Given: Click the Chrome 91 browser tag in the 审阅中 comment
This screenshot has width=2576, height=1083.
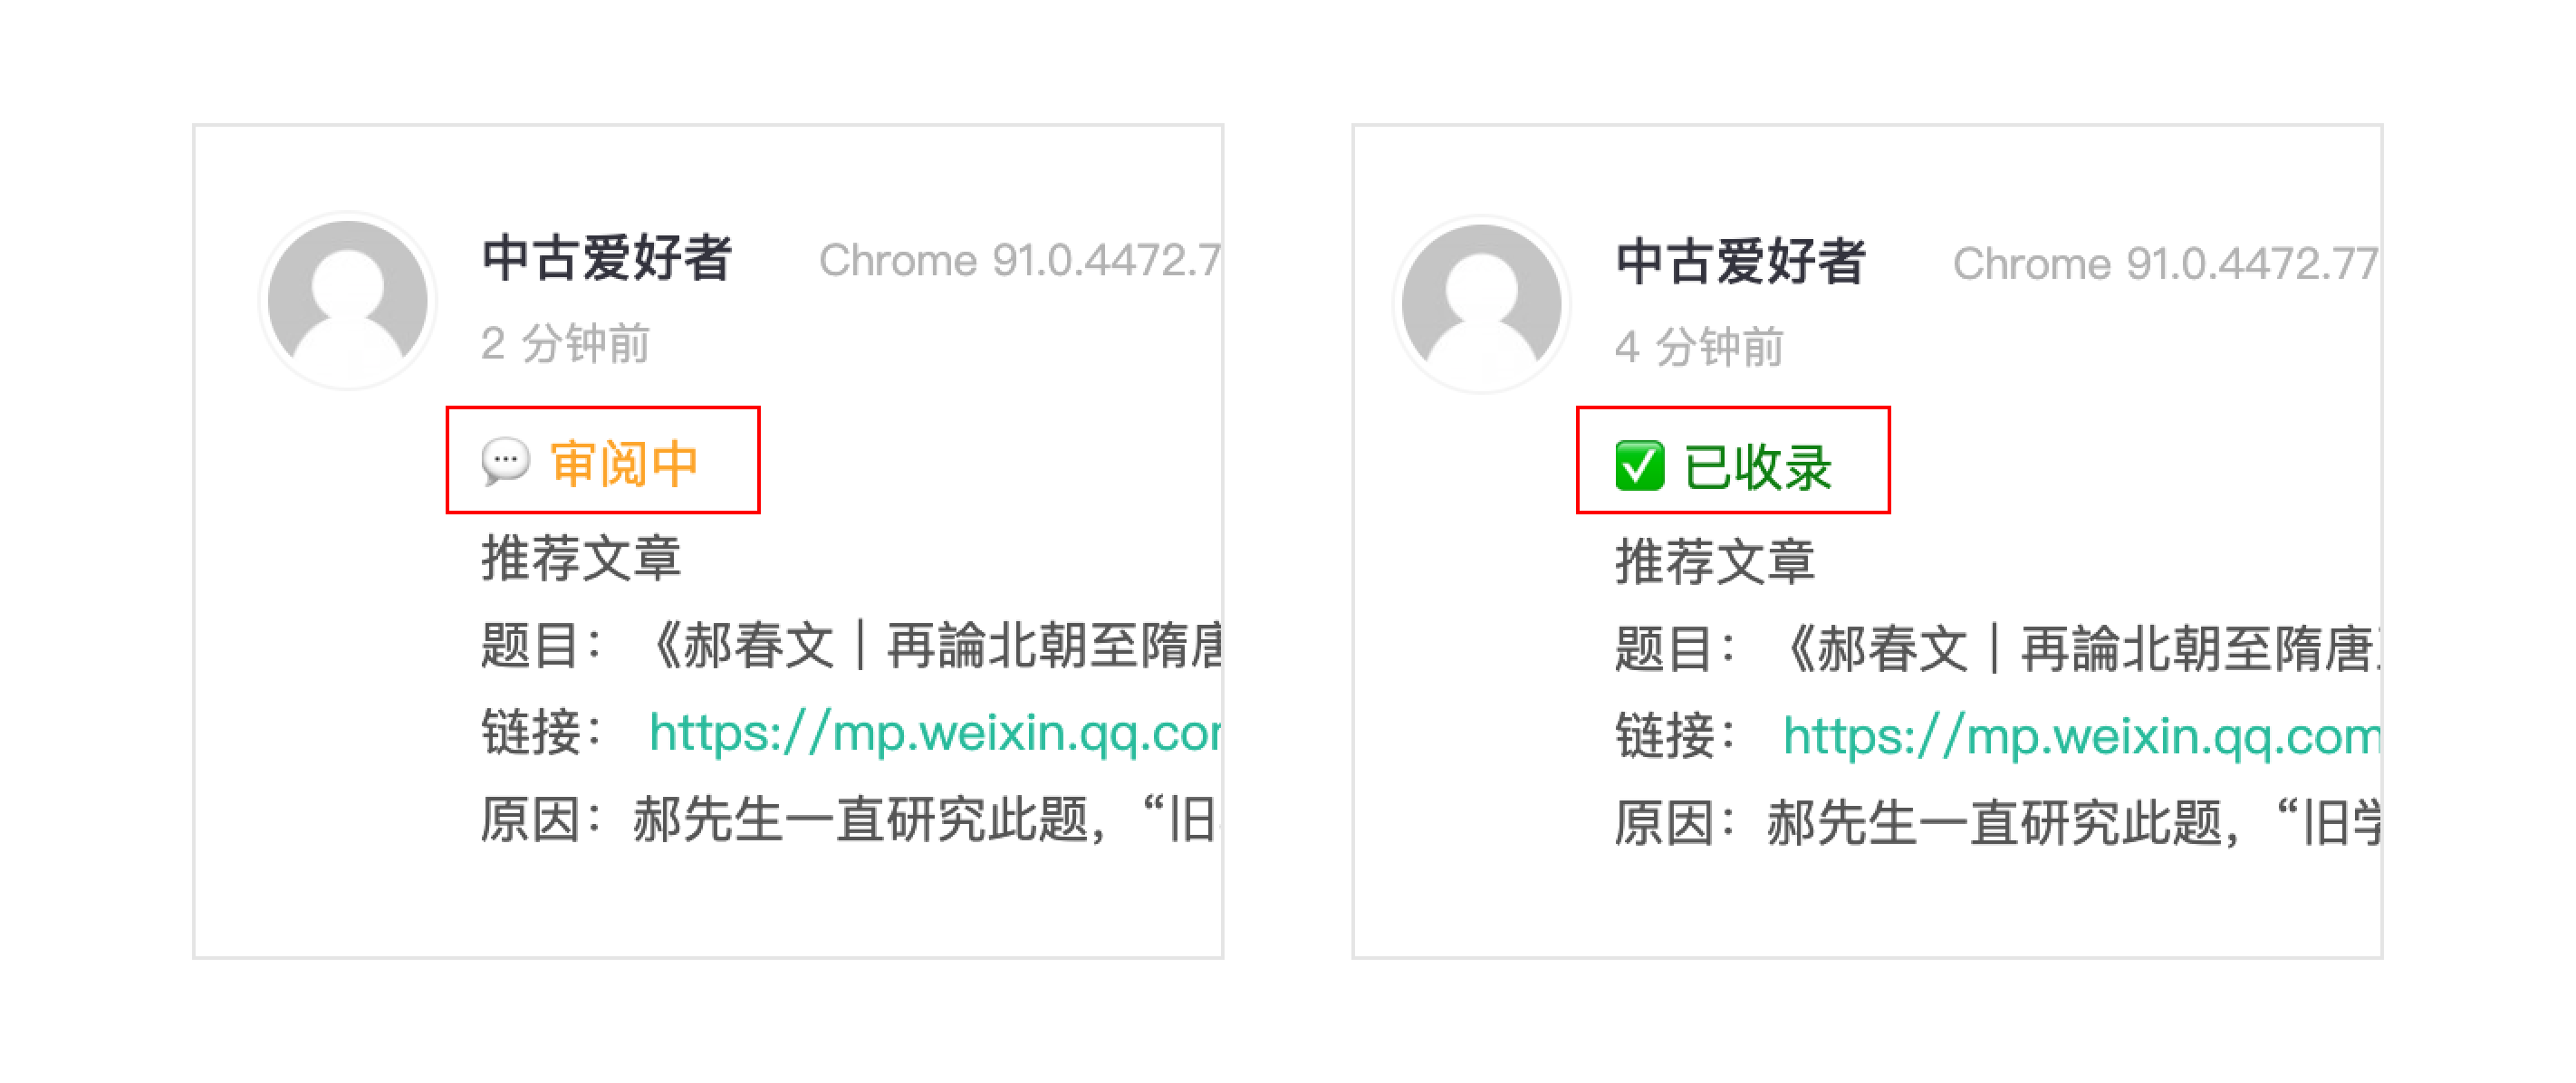Looking at the screenshot, I should [1018, 260].
